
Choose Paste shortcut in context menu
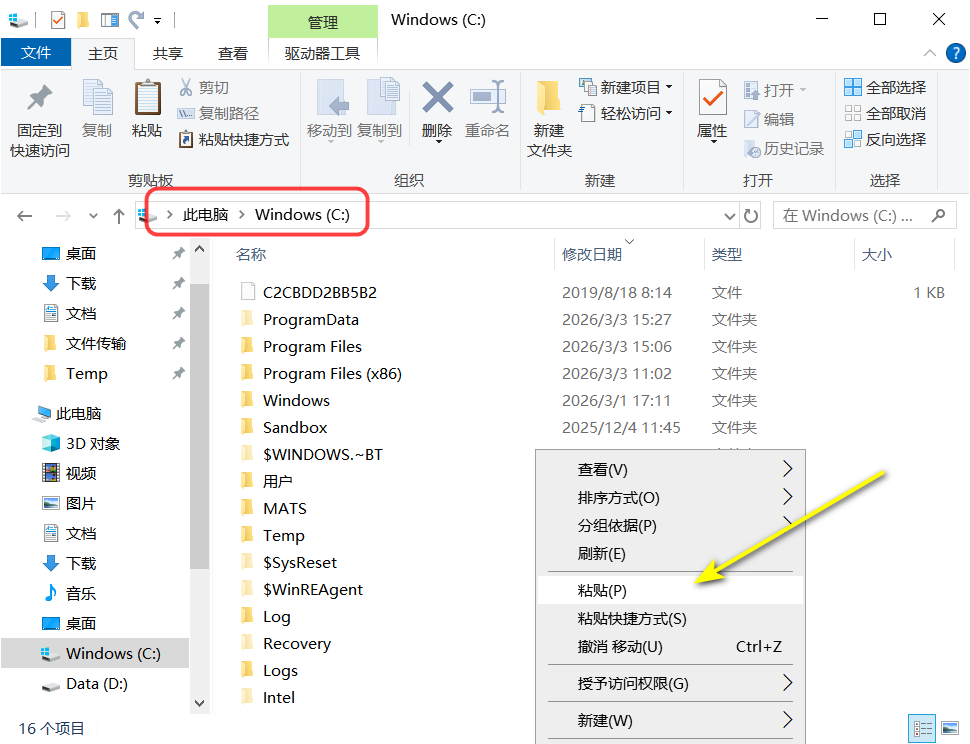[671, 618]
